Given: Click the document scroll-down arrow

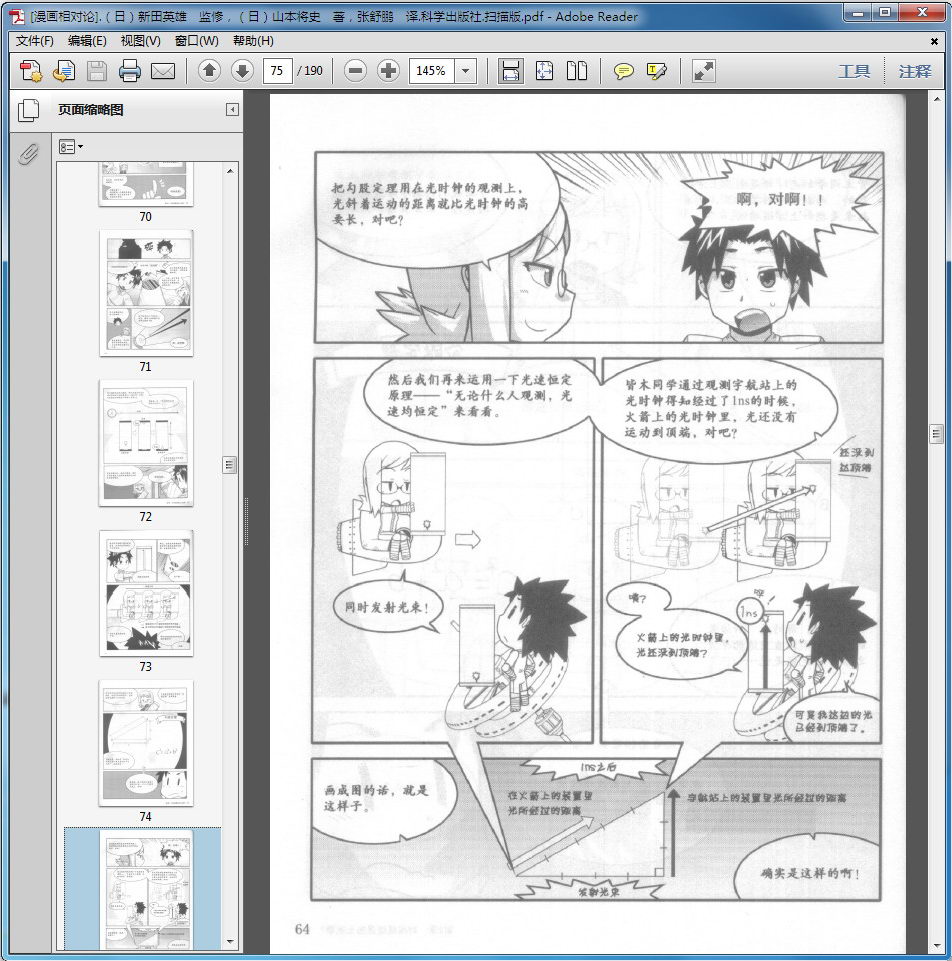Looking at the screenshot, I should (936, 946).
